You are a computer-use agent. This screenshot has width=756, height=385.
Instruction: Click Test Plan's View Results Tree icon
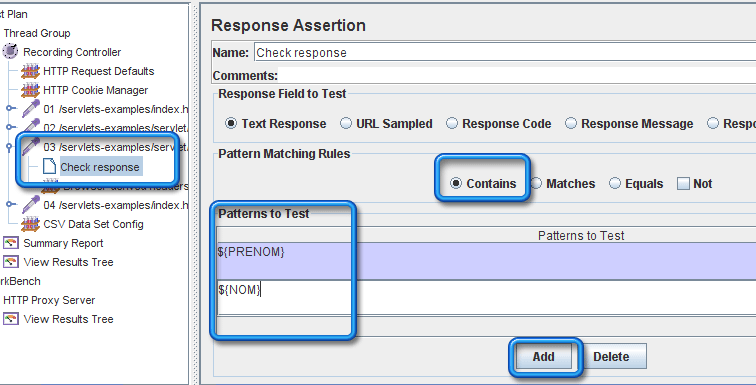(11, 262)
